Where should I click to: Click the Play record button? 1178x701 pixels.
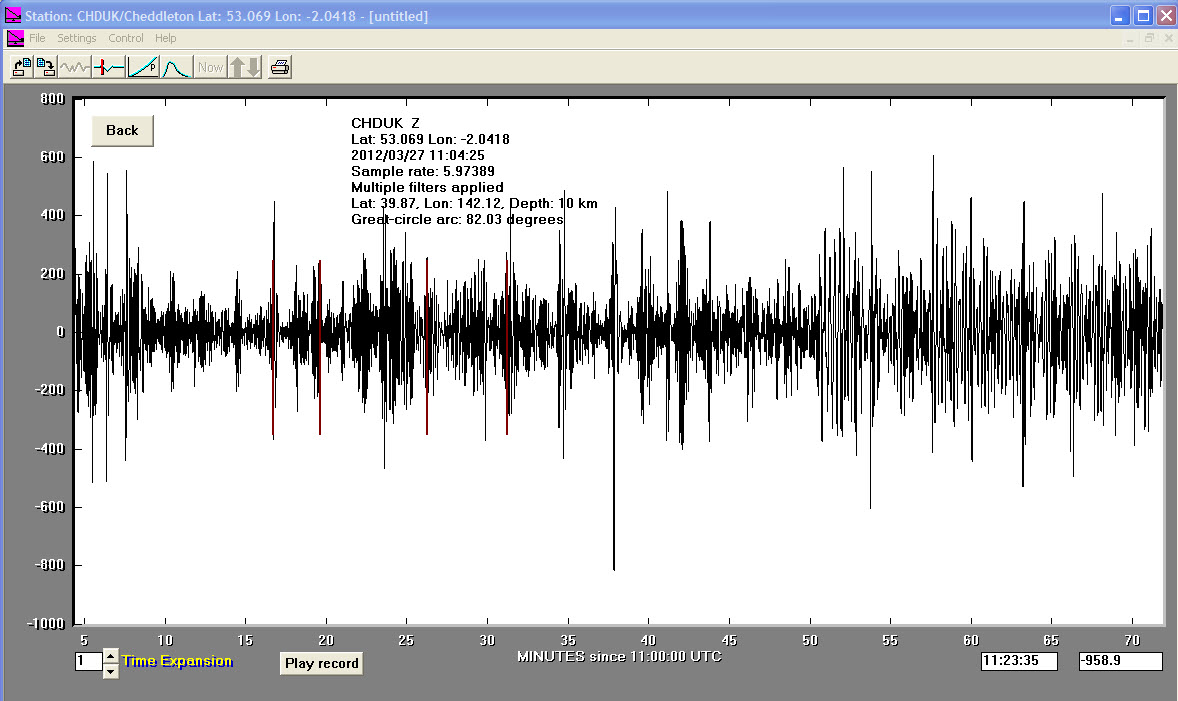tap(322, 663)
